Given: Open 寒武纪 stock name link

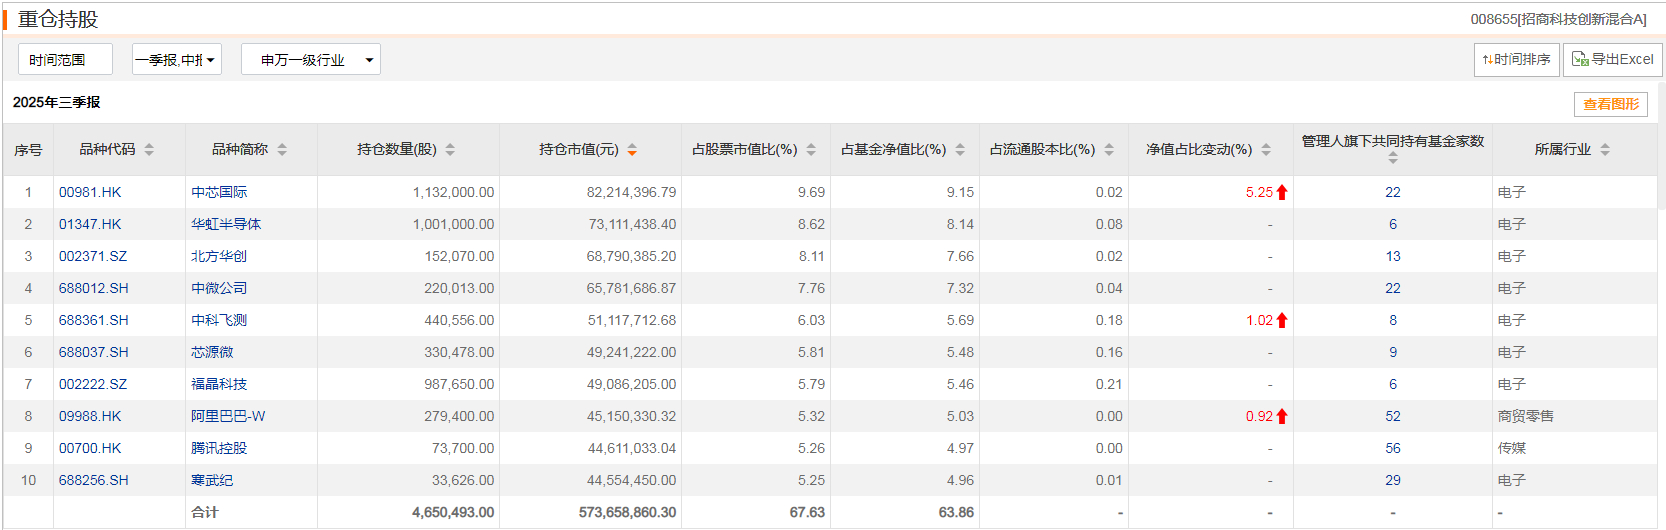Looking at the screenshot, I should click(x=212, y=481).
